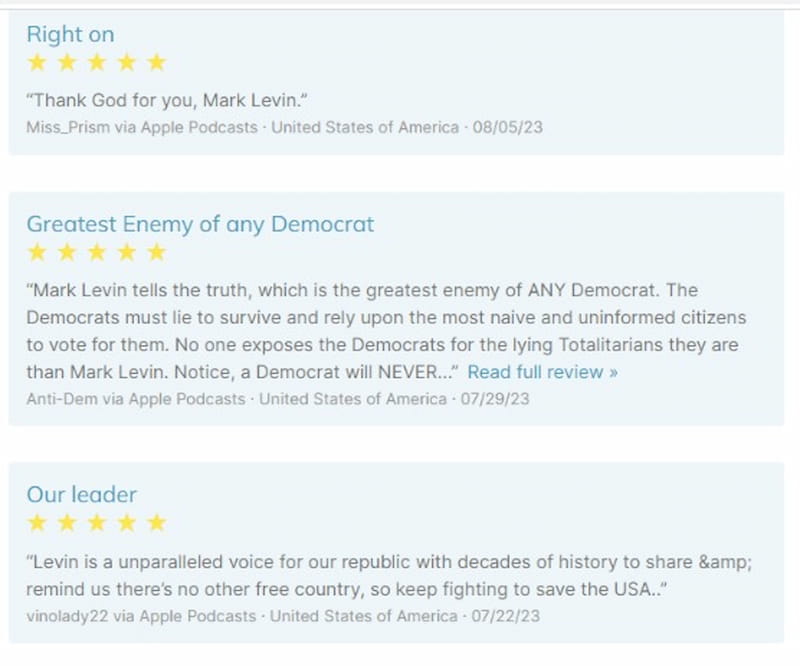Click the Levin is a unparalleled voice text
Image resolution: width=800 pixels, height=666 pixels.
pyautogui.click(x=389, y=576)
